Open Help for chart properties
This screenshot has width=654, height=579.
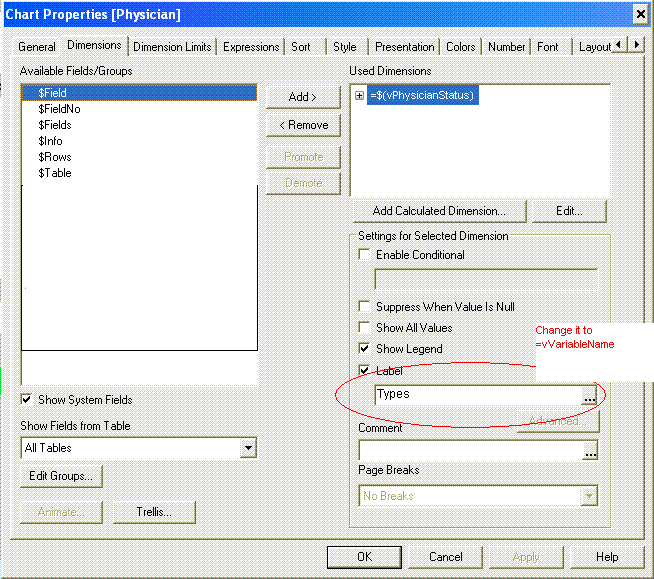pos(607,557)
